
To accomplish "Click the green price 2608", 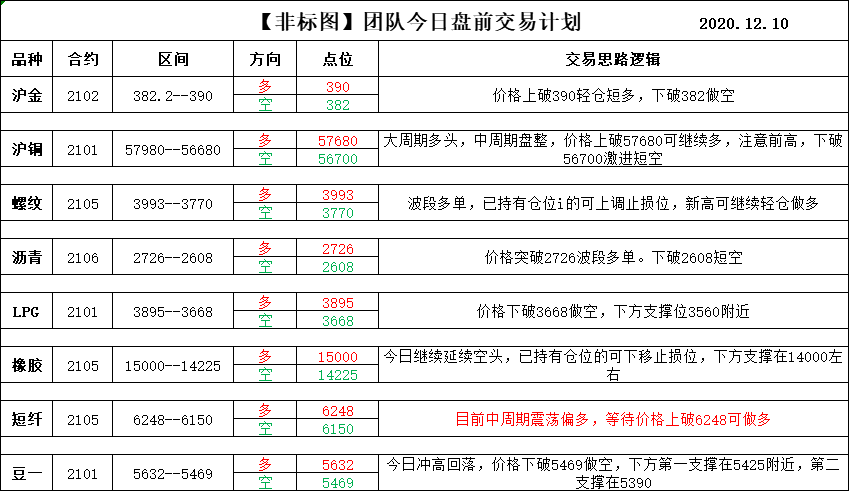I will 338,266.
